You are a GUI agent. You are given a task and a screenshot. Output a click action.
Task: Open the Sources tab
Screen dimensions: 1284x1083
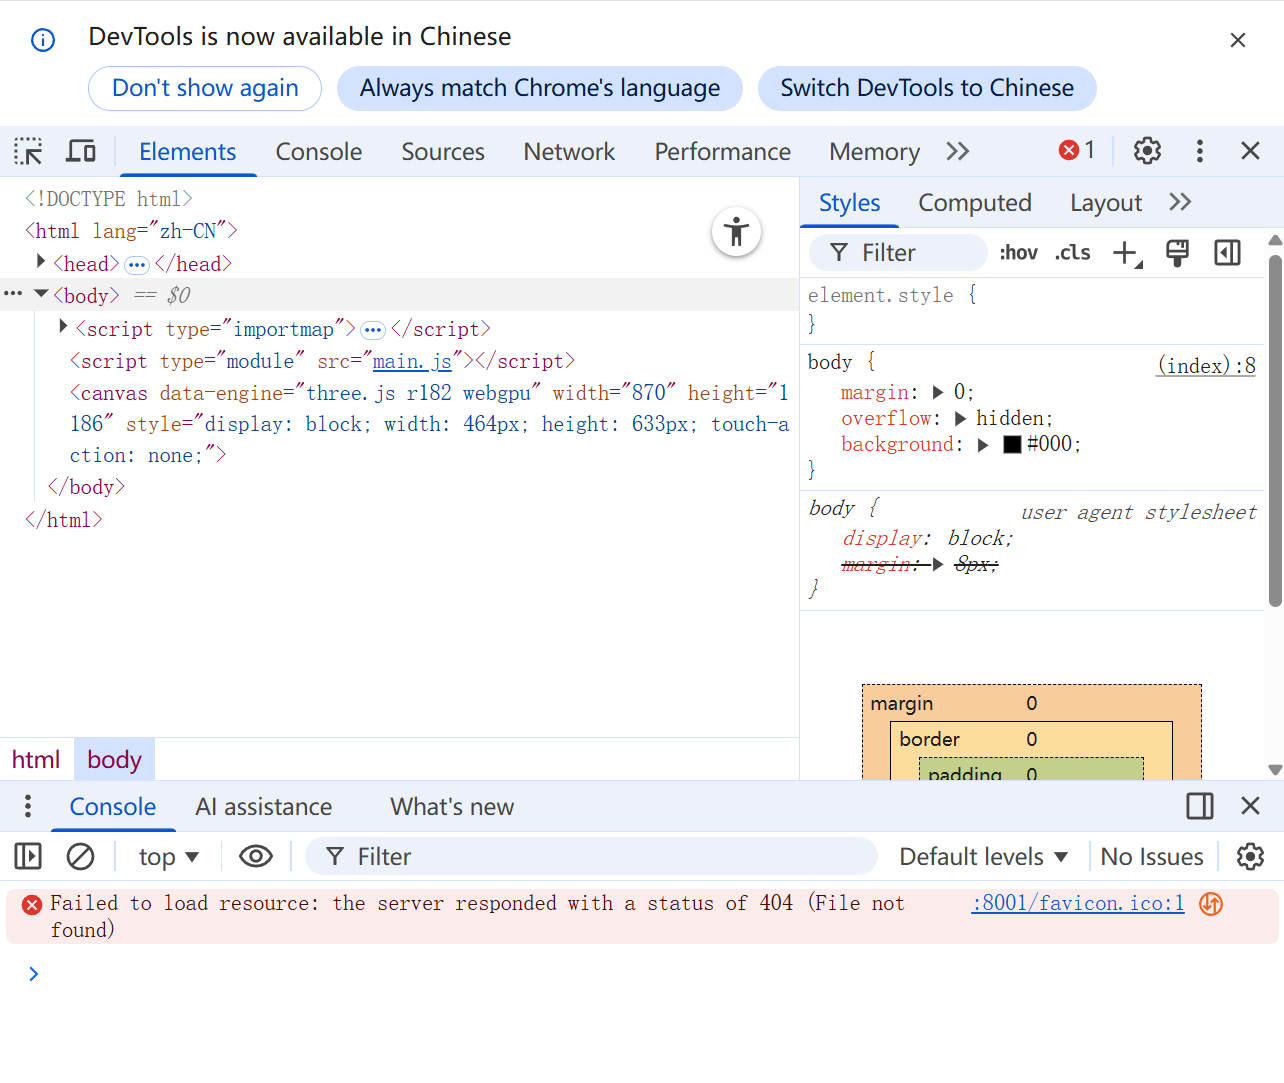pyautogui.click(x=443, y=152)
